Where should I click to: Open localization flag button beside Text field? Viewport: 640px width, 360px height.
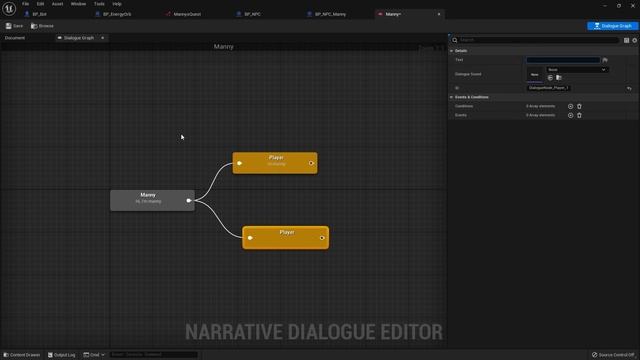pos(605,60)
